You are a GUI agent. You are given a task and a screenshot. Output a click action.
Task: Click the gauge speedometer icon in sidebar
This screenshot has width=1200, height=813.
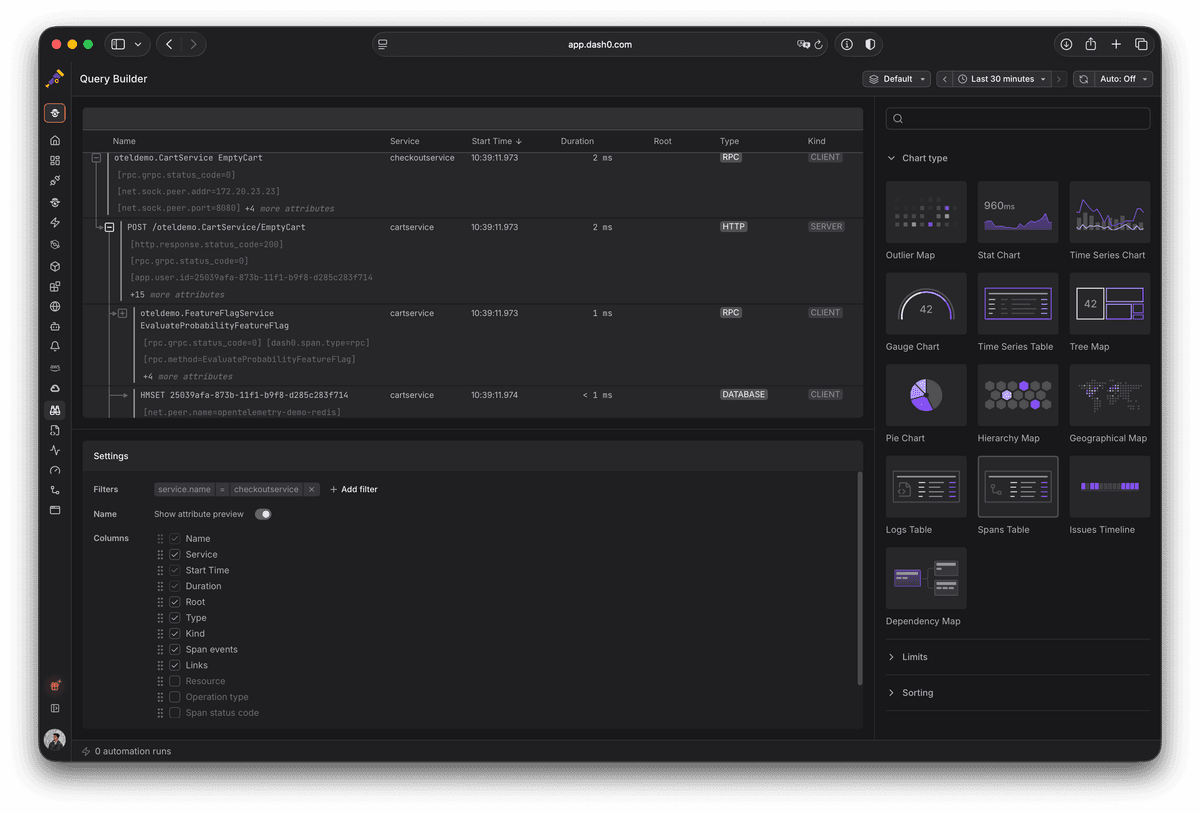tap(55, 470)
